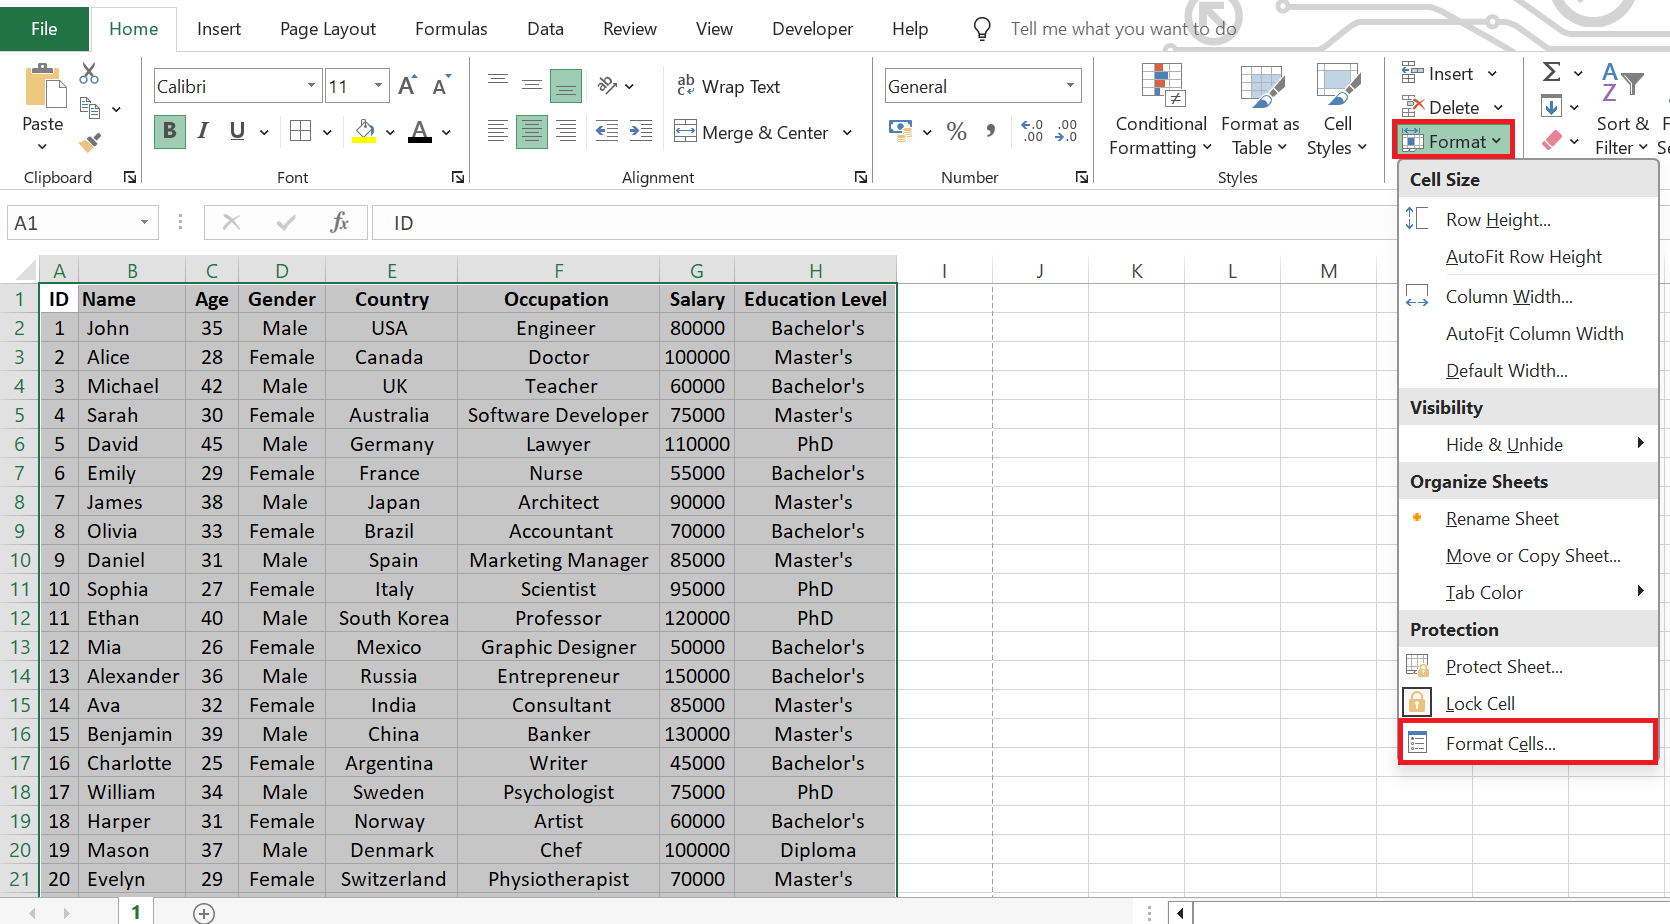The height and width of the screenshot is (924, 1670).
Task: Choose AutoFit Column Width
Action: point(1528,333)
